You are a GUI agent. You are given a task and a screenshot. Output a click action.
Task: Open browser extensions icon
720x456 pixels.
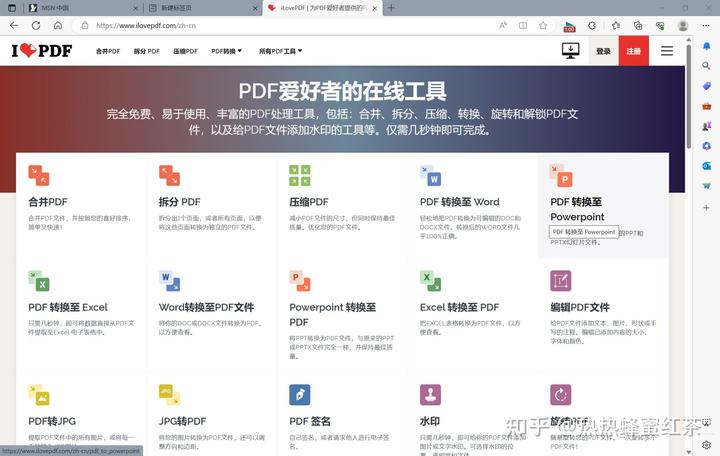point(592,26)
